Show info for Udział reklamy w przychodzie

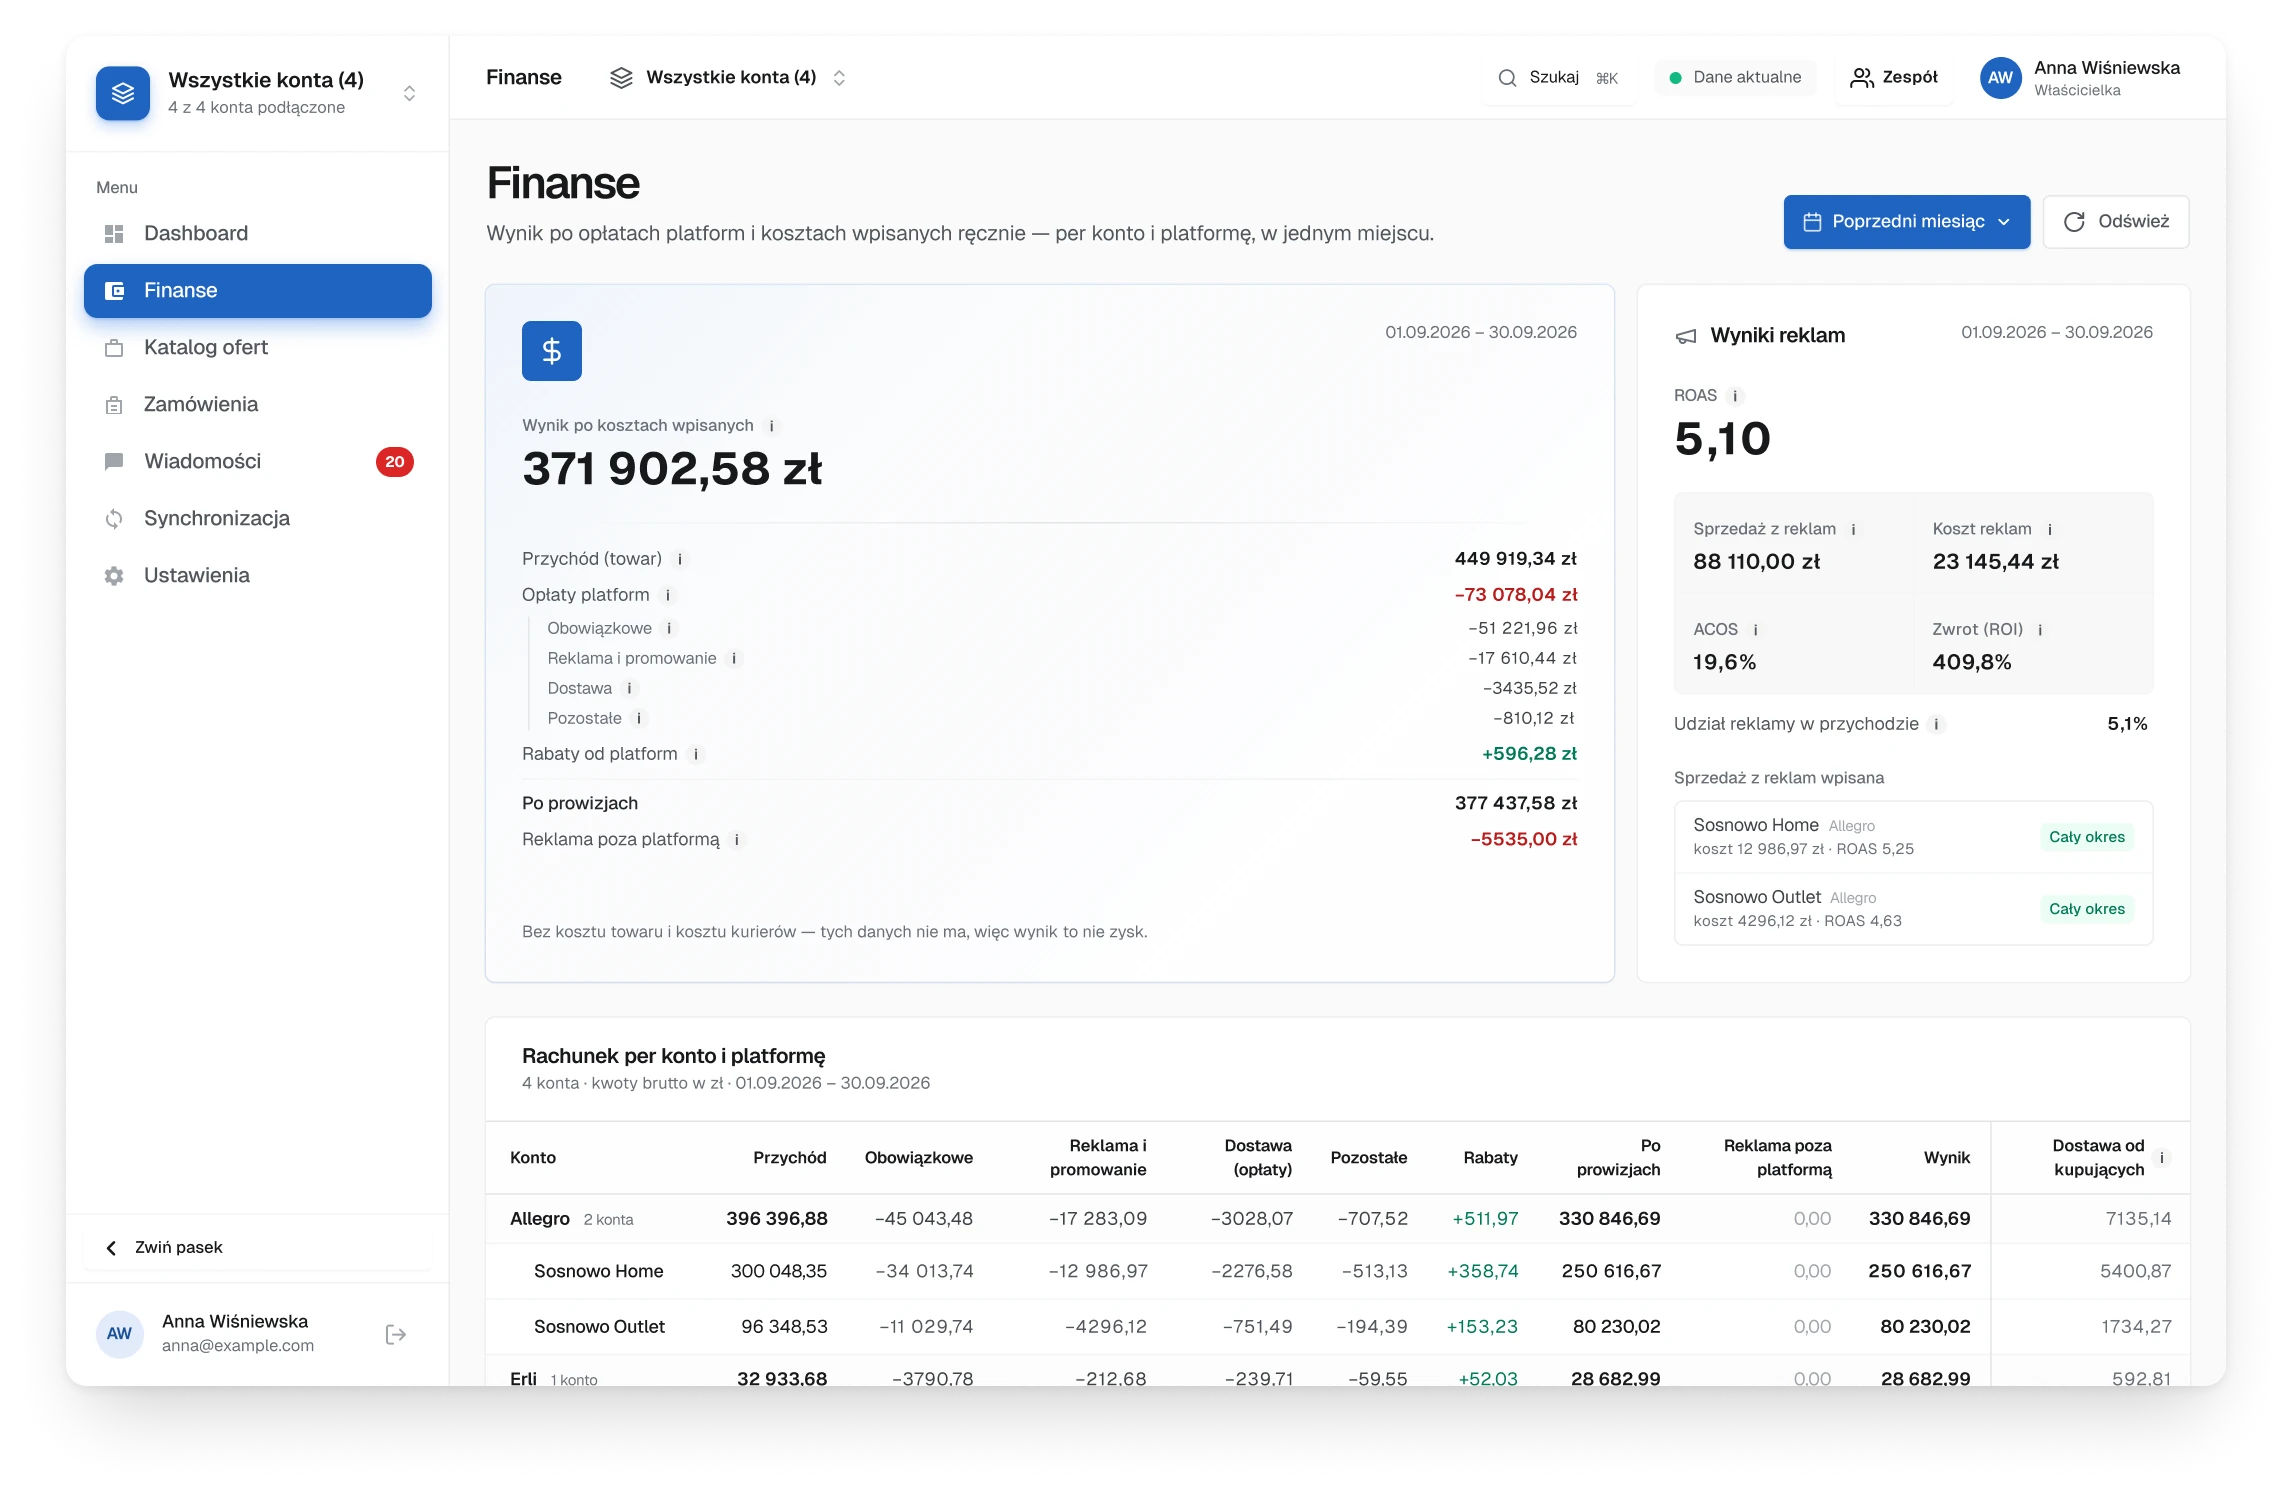tap(1937, 725)
